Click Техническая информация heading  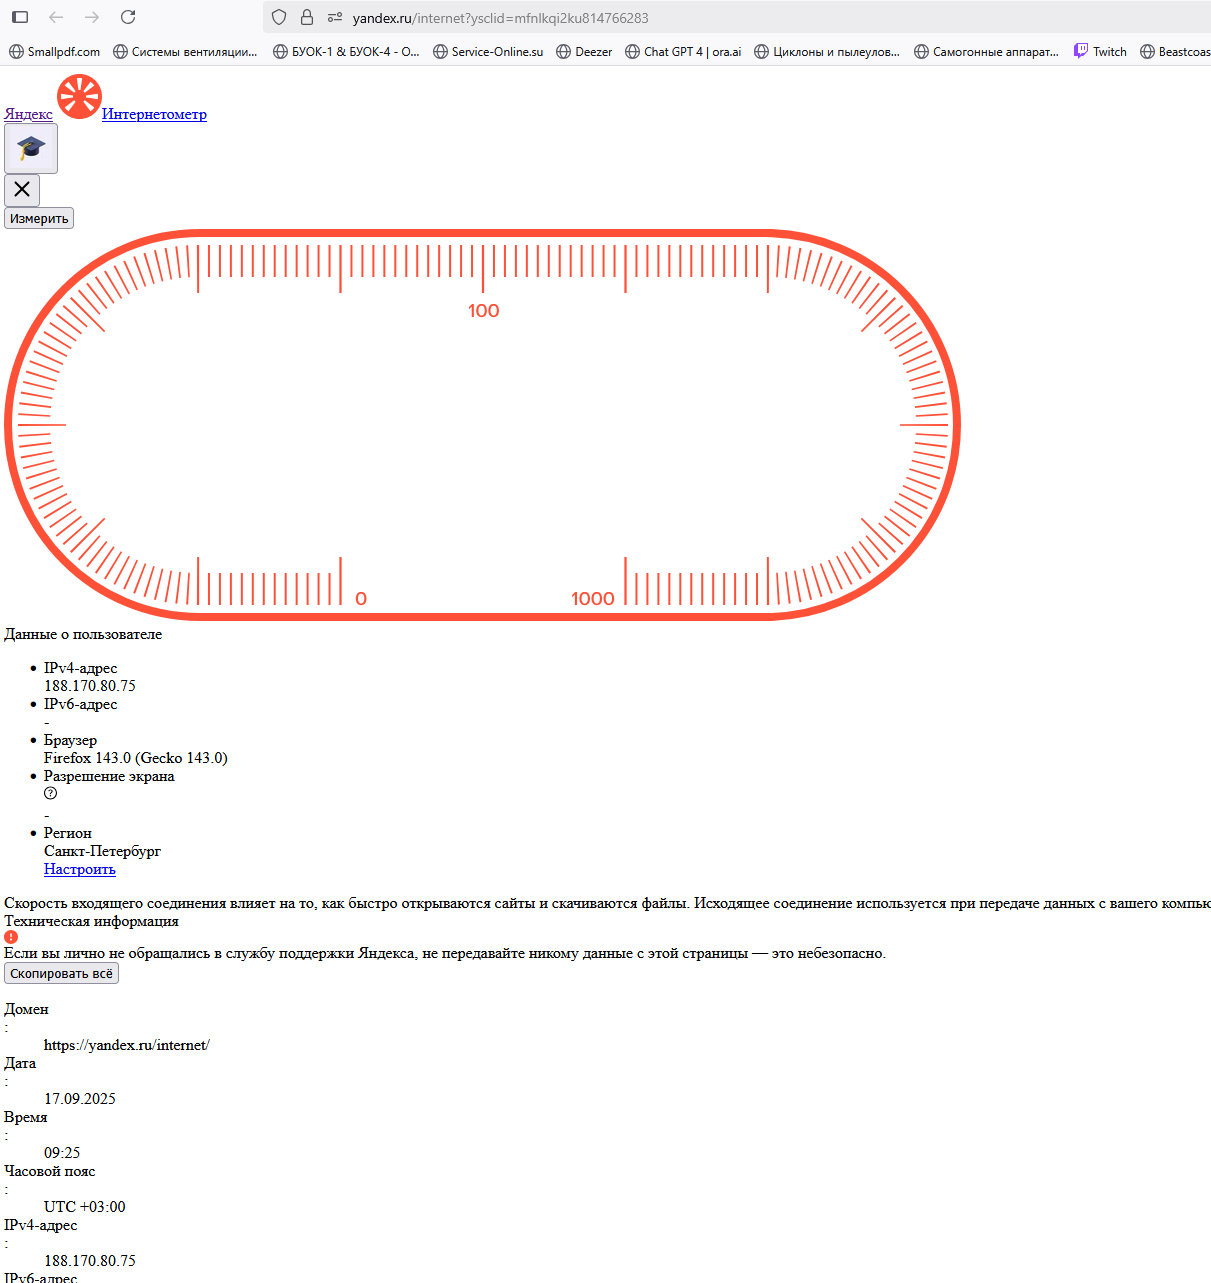point(91,921)
